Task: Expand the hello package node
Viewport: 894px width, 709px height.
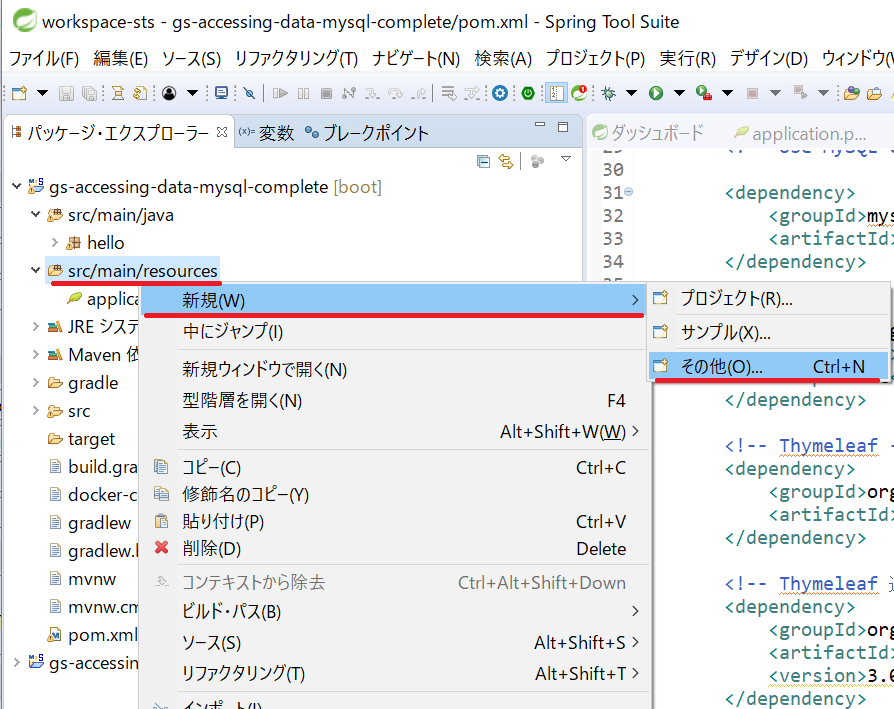Action: pyautogui.click(x=56, y=243)
